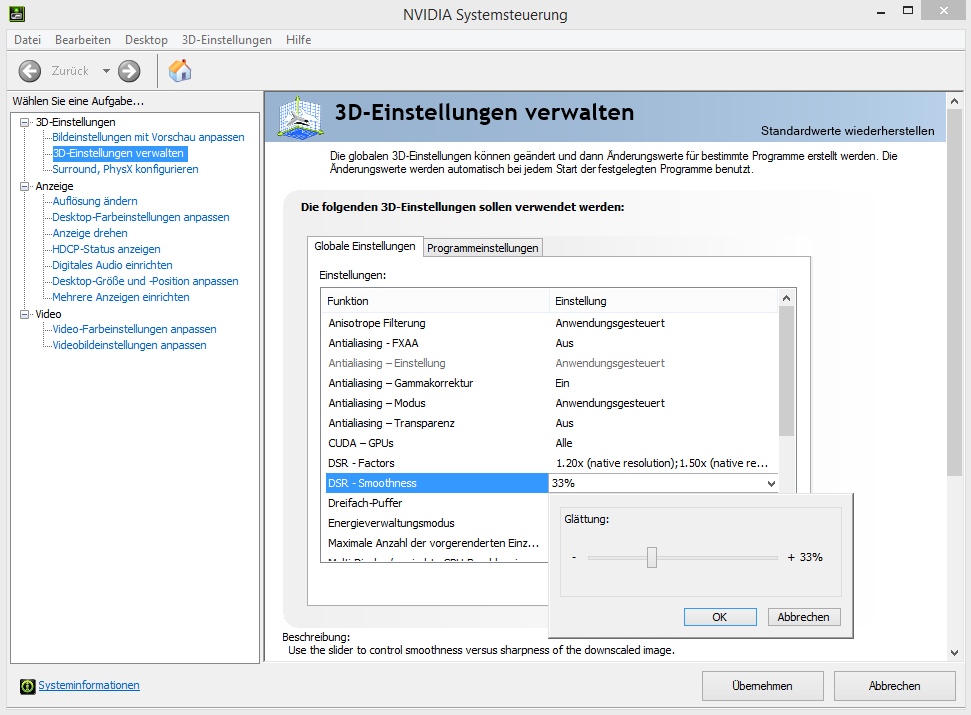Select Maximale Anzahl der vorgerenderten Einz… row
The width and height of the screenshot is (971, 715).
coord(437,543)
